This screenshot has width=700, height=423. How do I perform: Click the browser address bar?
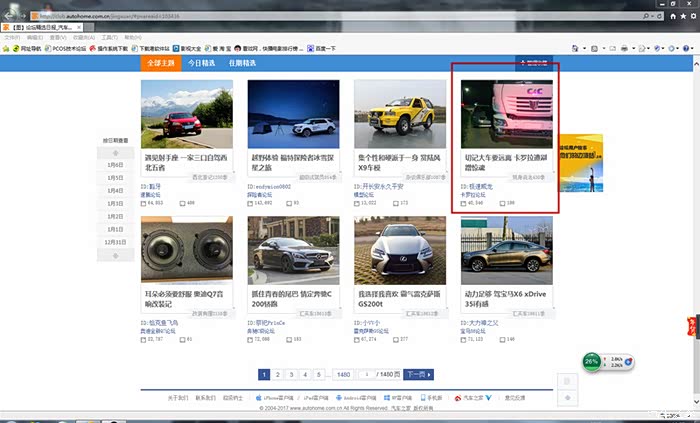tap(250, 17)
